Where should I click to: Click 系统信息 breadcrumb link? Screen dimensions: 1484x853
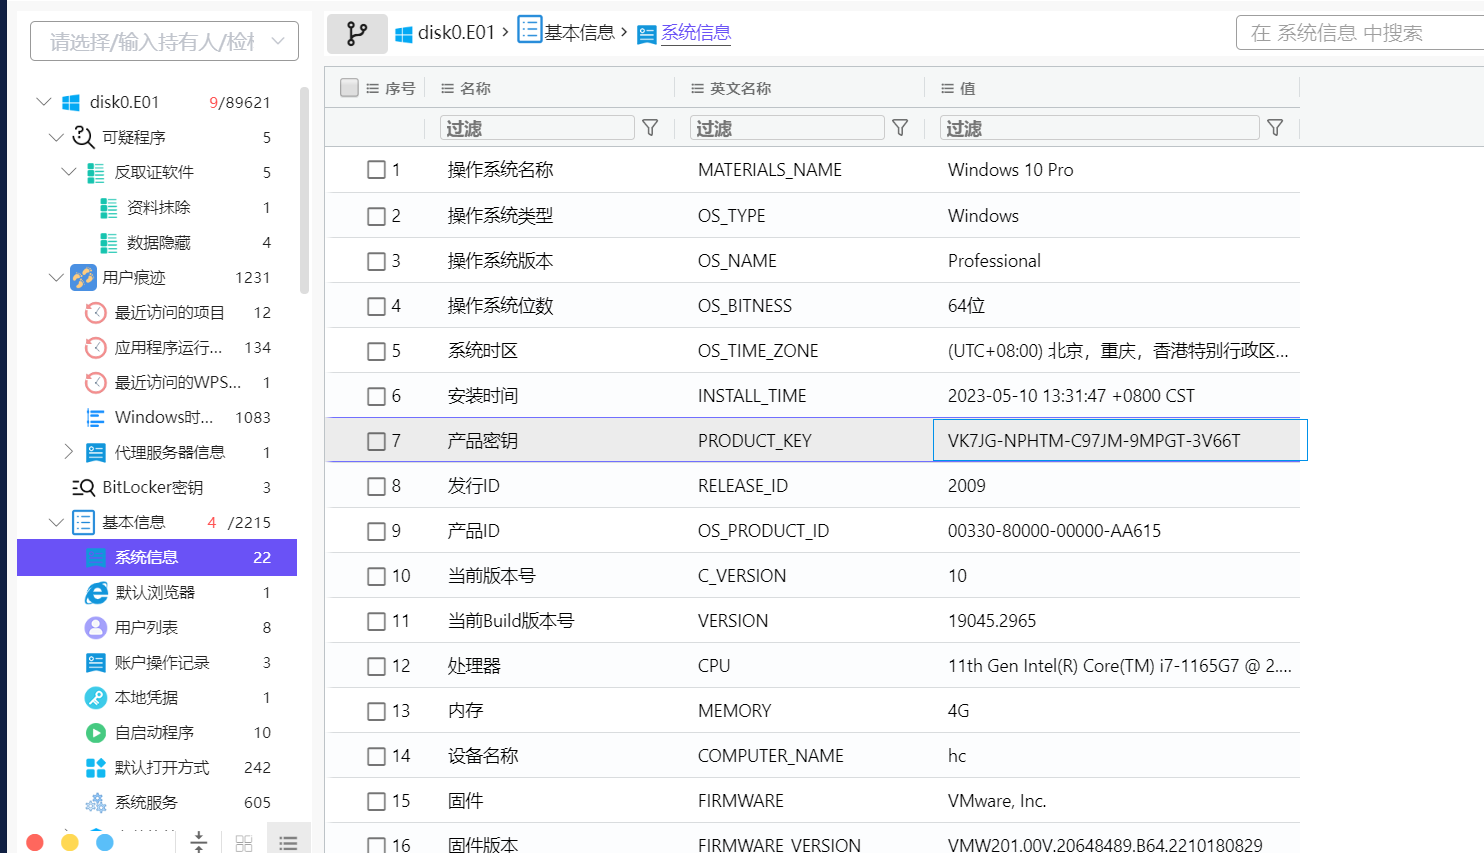[x=696, y=33]
